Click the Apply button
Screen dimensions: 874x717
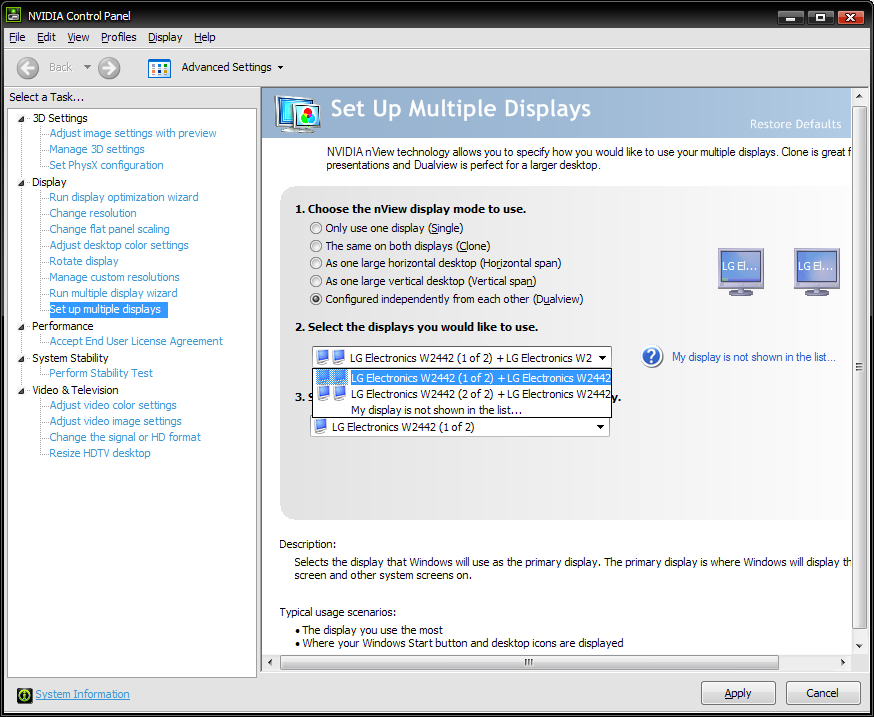tap(738, 693)
